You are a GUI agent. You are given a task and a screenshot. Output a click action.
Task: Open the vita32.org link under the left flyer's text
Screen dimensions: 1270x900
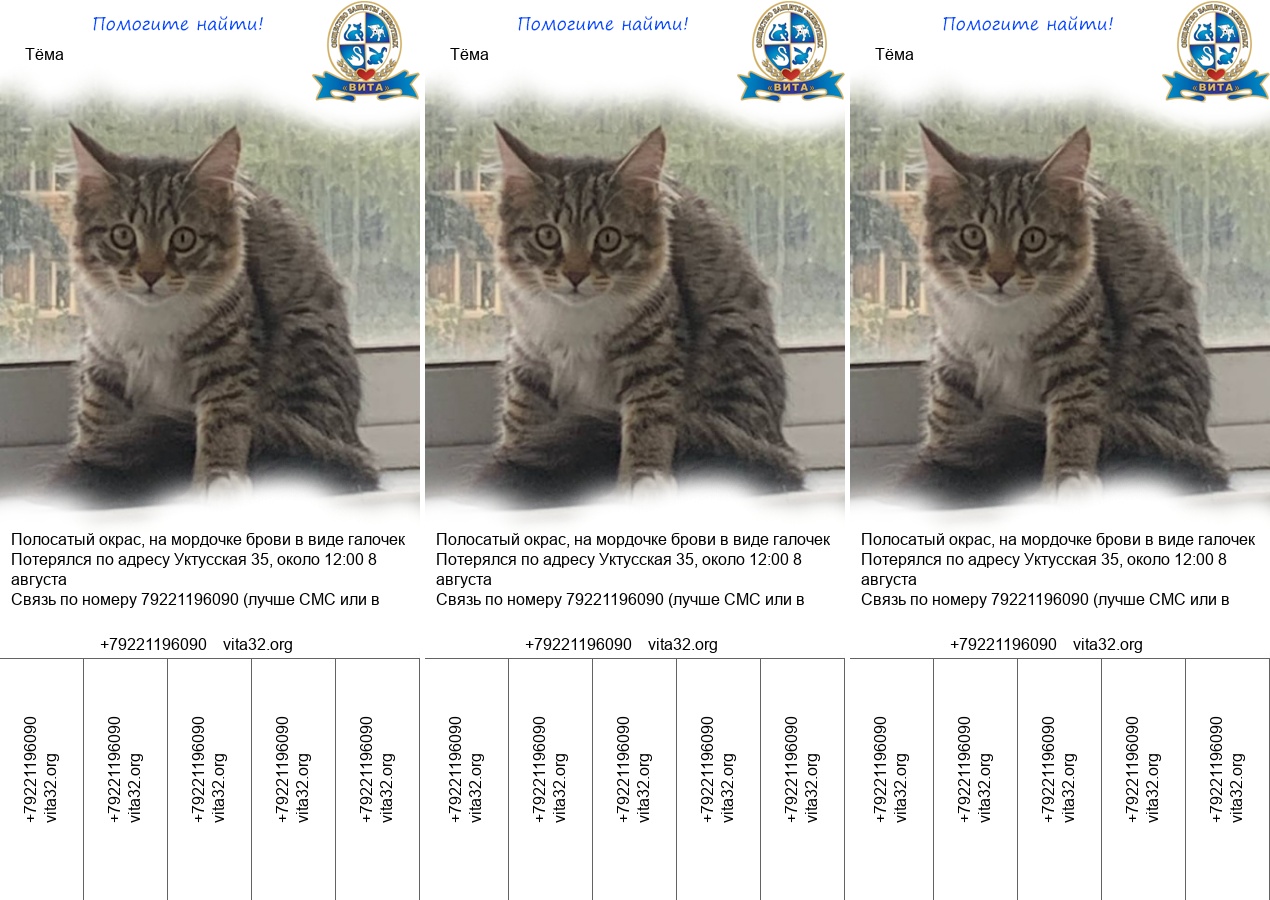point(258,645)
